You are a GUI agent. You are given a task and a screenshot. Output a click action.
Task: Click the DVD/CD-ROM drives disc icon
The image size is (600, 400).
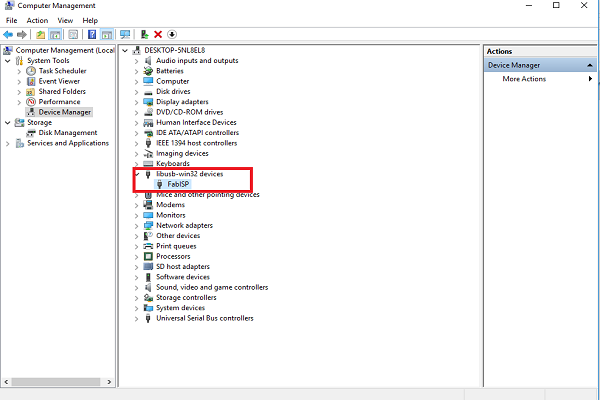pos(148,112)
